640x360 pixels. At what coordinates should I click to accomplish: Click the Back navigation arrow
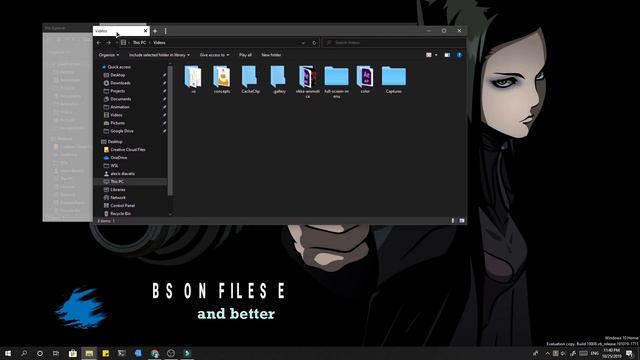pos(99,42)
